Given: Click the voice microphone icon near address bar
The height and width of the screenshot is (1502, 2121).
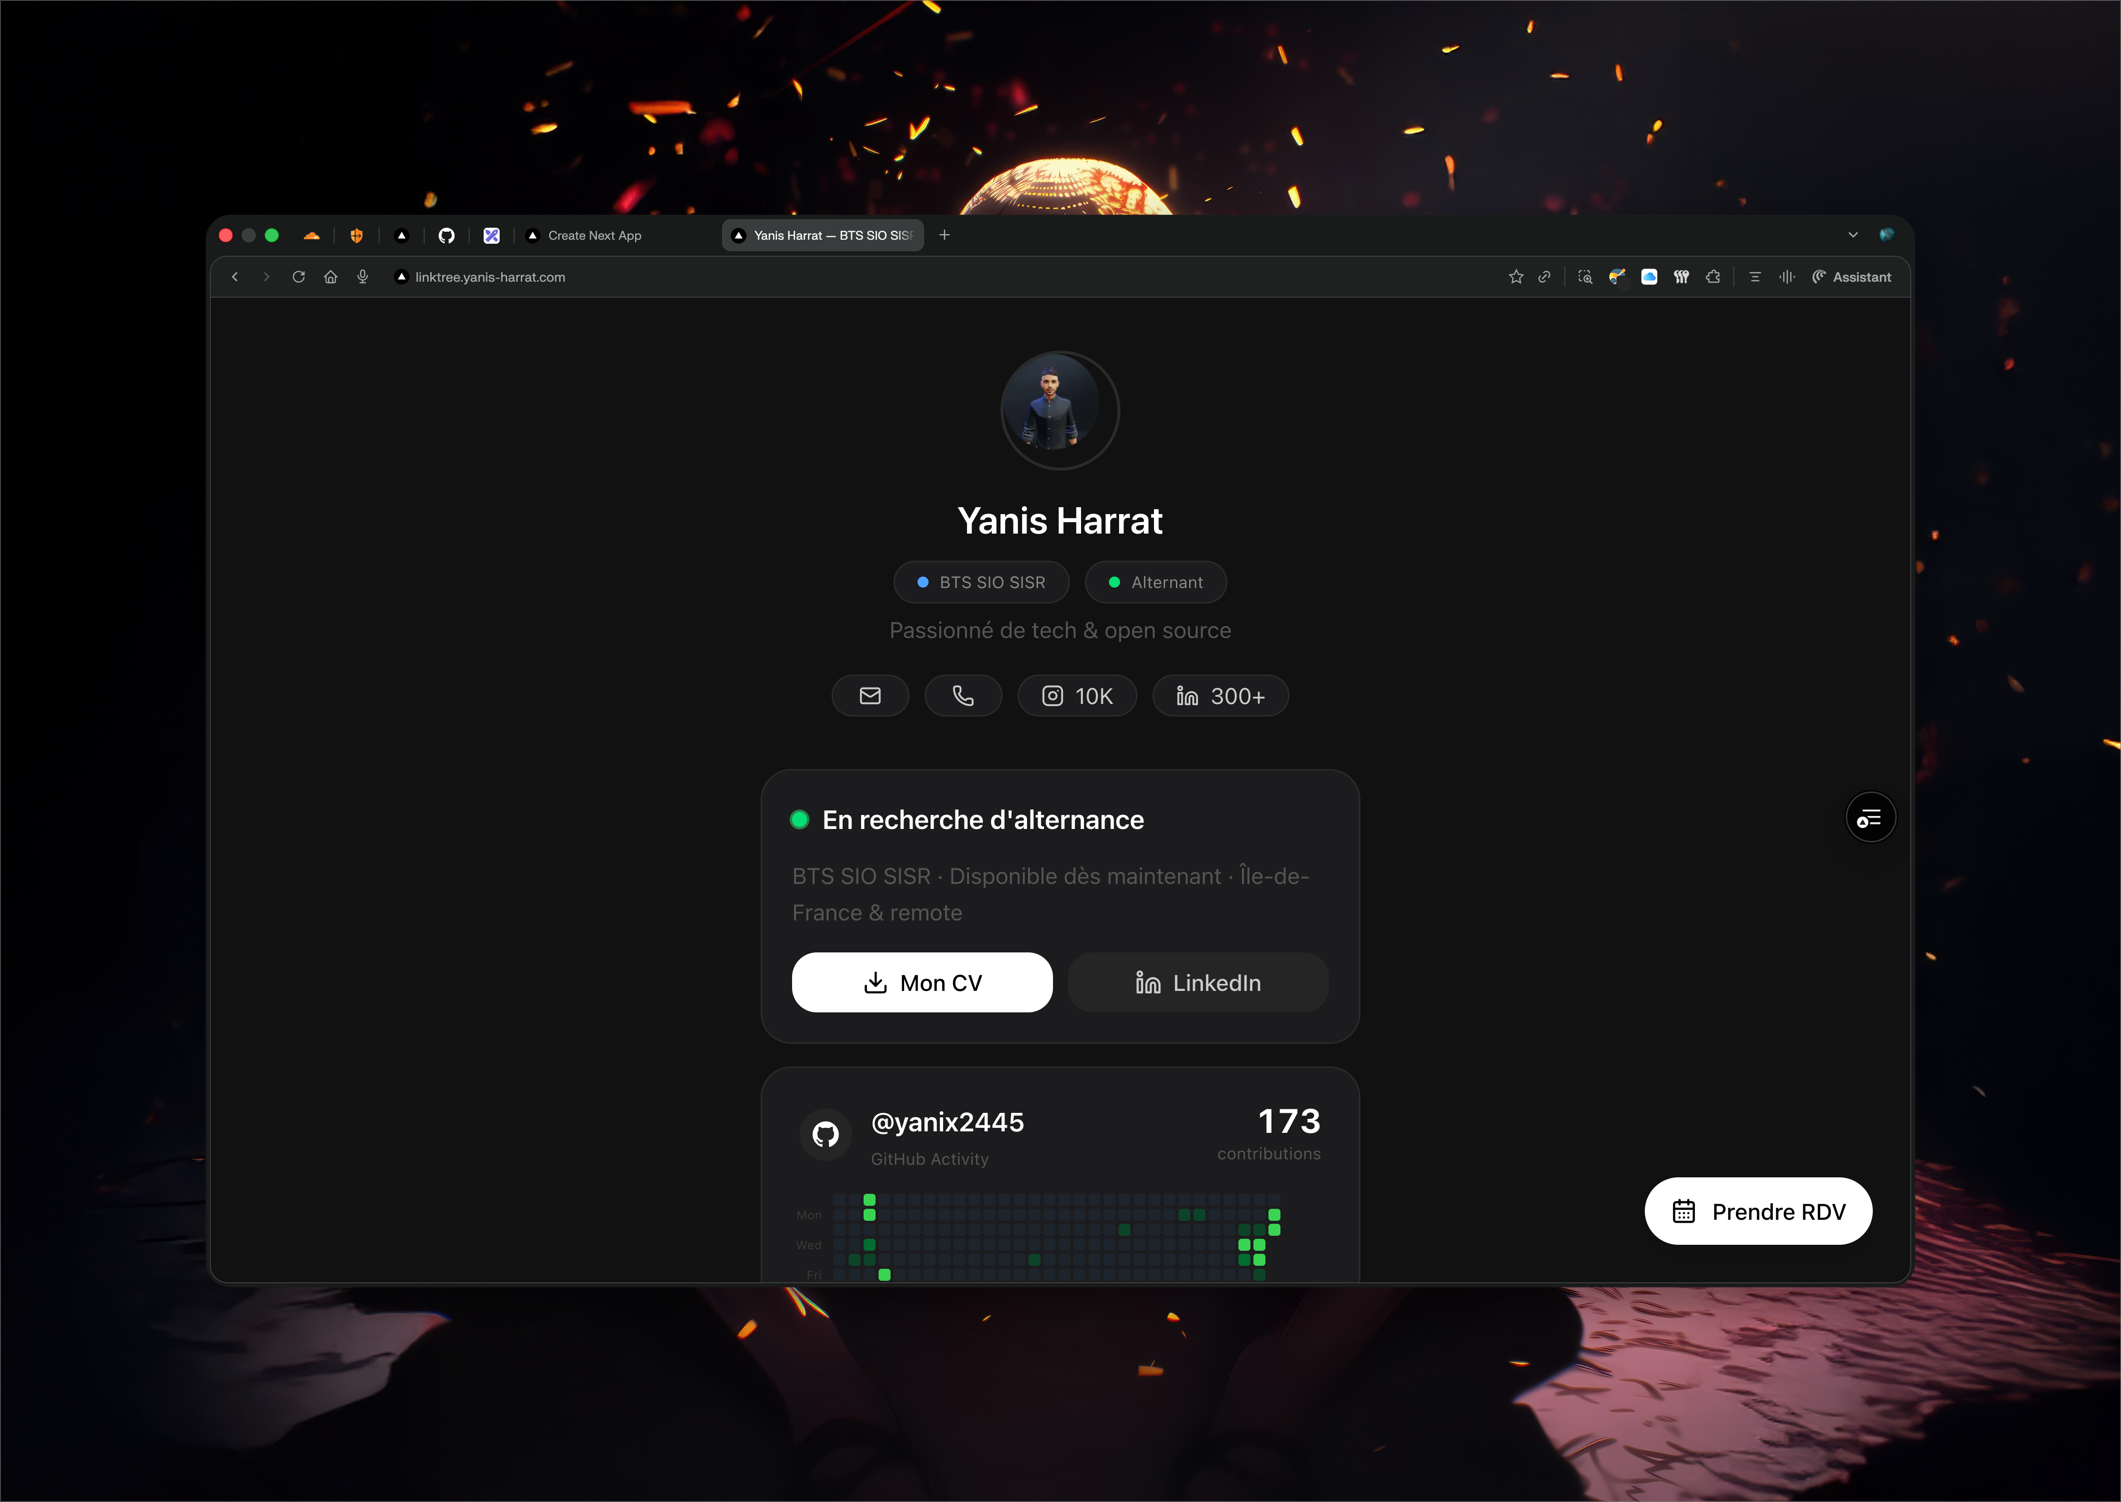Looking at the screenshot, I should pyautogui.click(x=363, y=277).
